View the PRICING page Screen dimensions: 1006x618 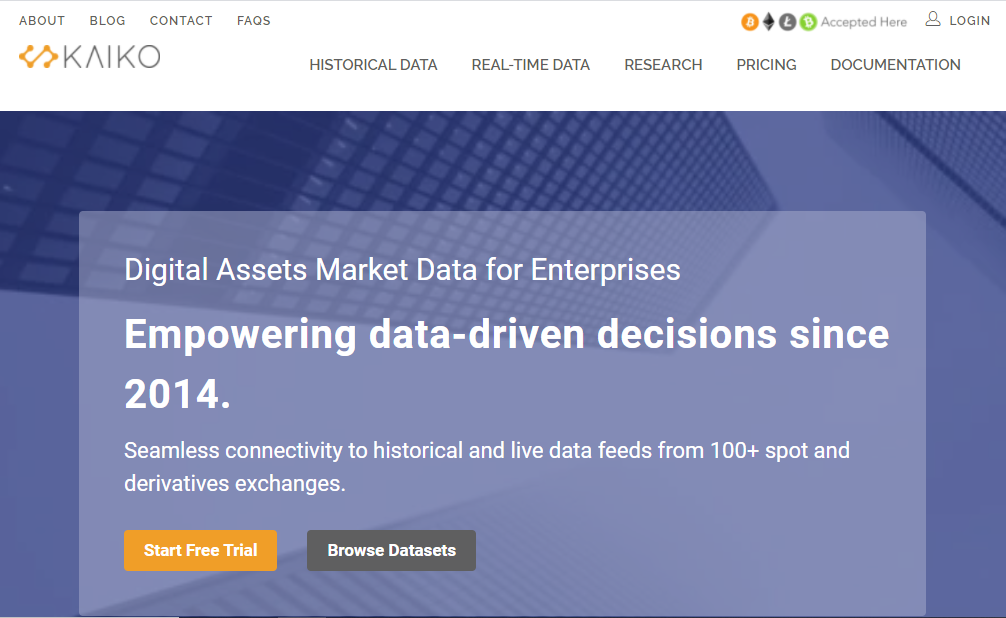[x=766, y=64]
